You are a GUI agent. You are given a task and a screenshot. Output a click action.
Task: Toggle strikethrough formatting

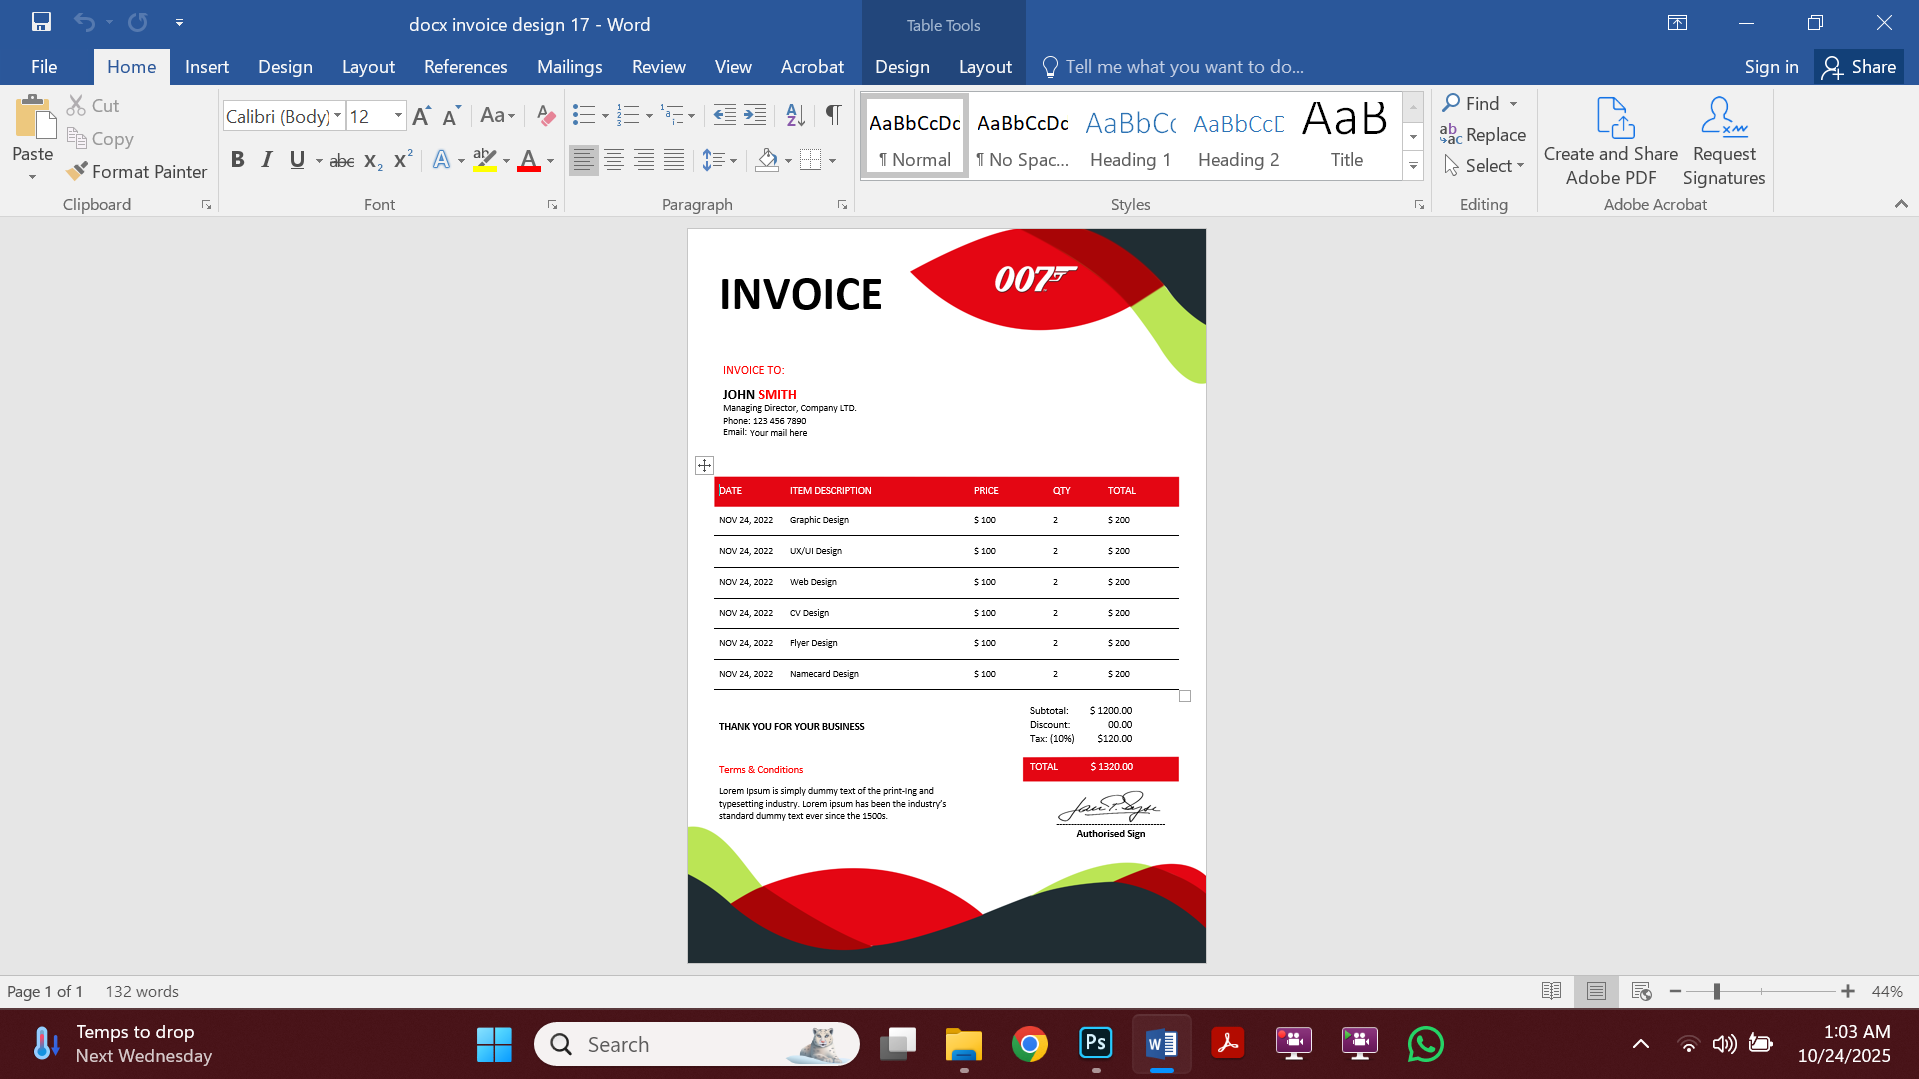(341, 159)
